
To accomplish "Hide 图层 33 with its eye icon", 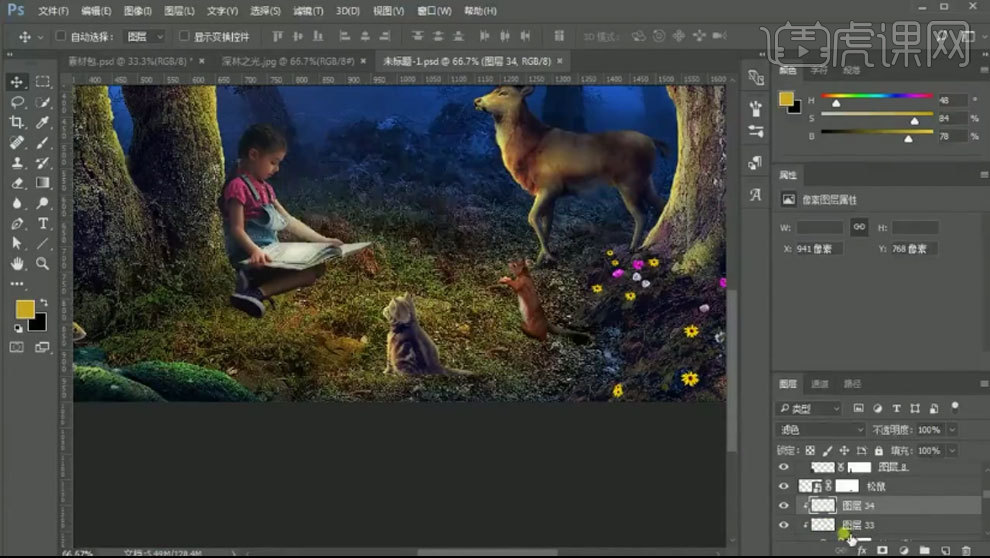I will (x=784, y=525).
